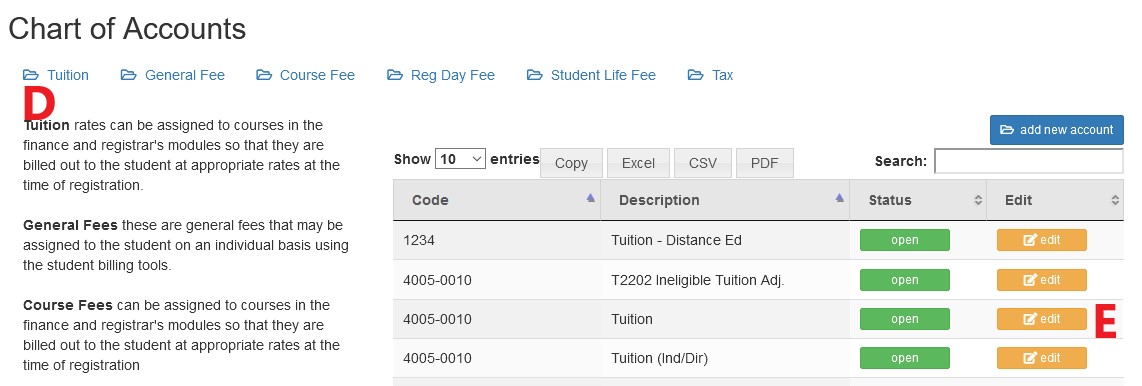1142x386 pixels.
Task: Focus the Search input field
Action: (1028, 161)
